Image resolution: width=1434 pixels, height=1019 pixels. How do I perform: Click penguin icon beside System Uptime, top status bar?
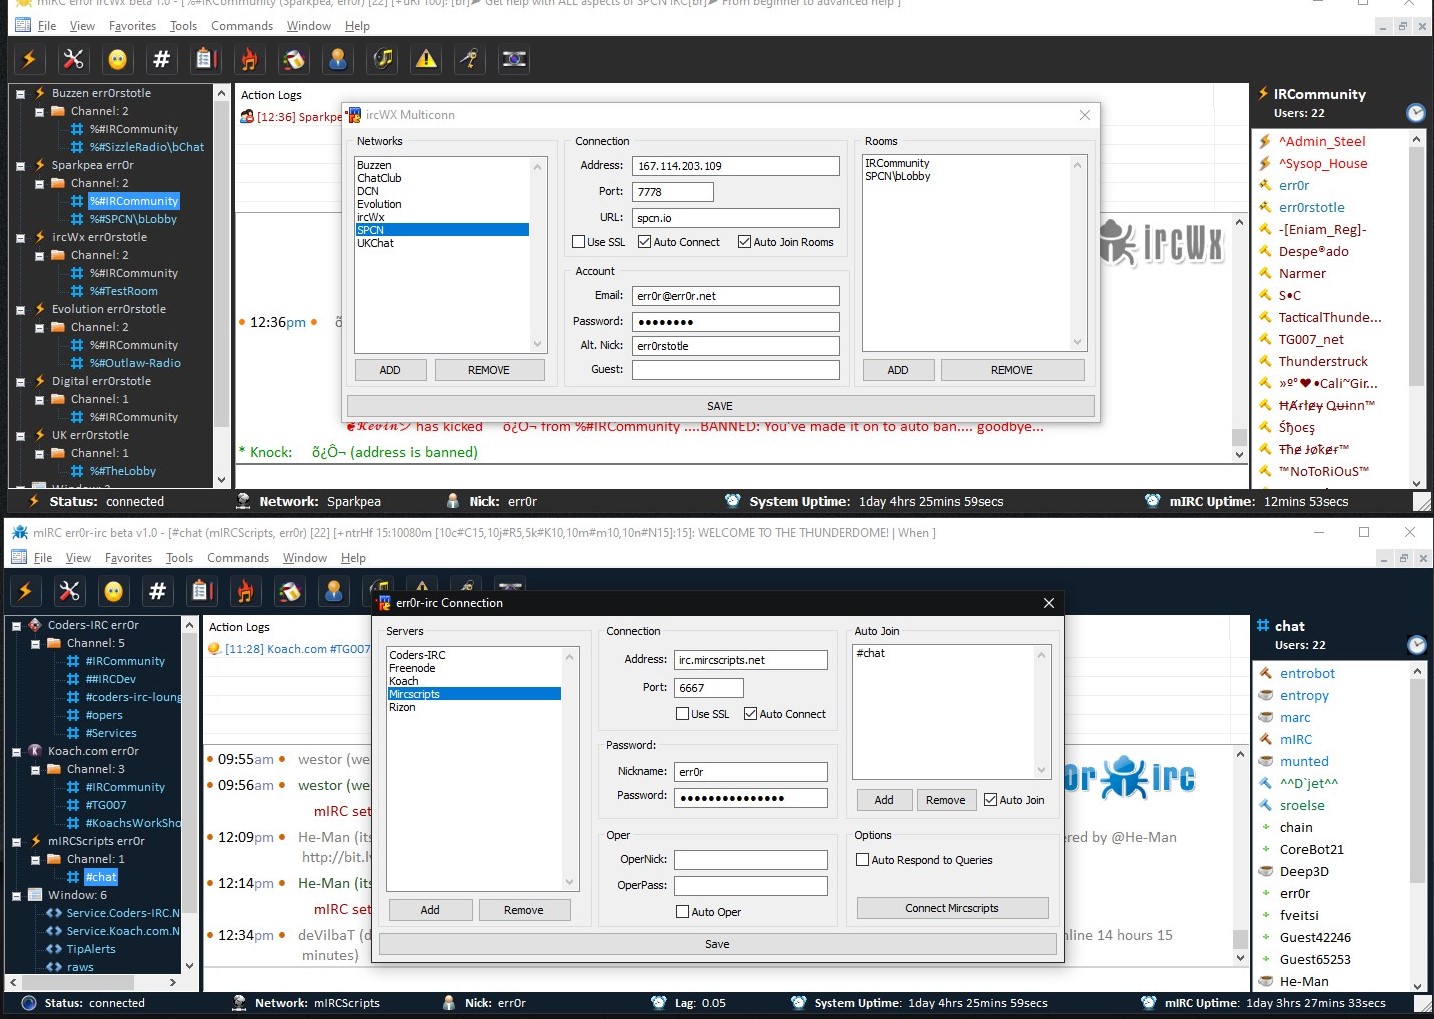tap(733, 501)
